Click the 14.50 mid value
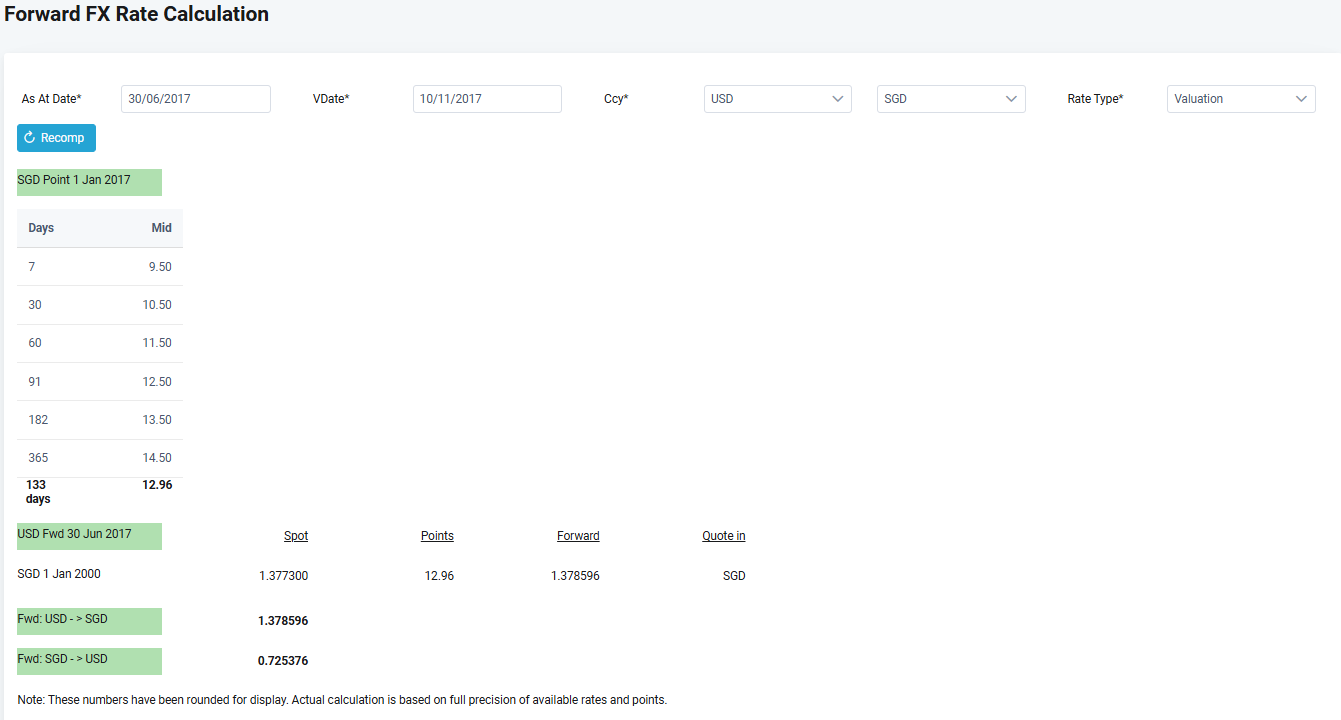The width and height of the screenshot is (1341, 720). 157,458
